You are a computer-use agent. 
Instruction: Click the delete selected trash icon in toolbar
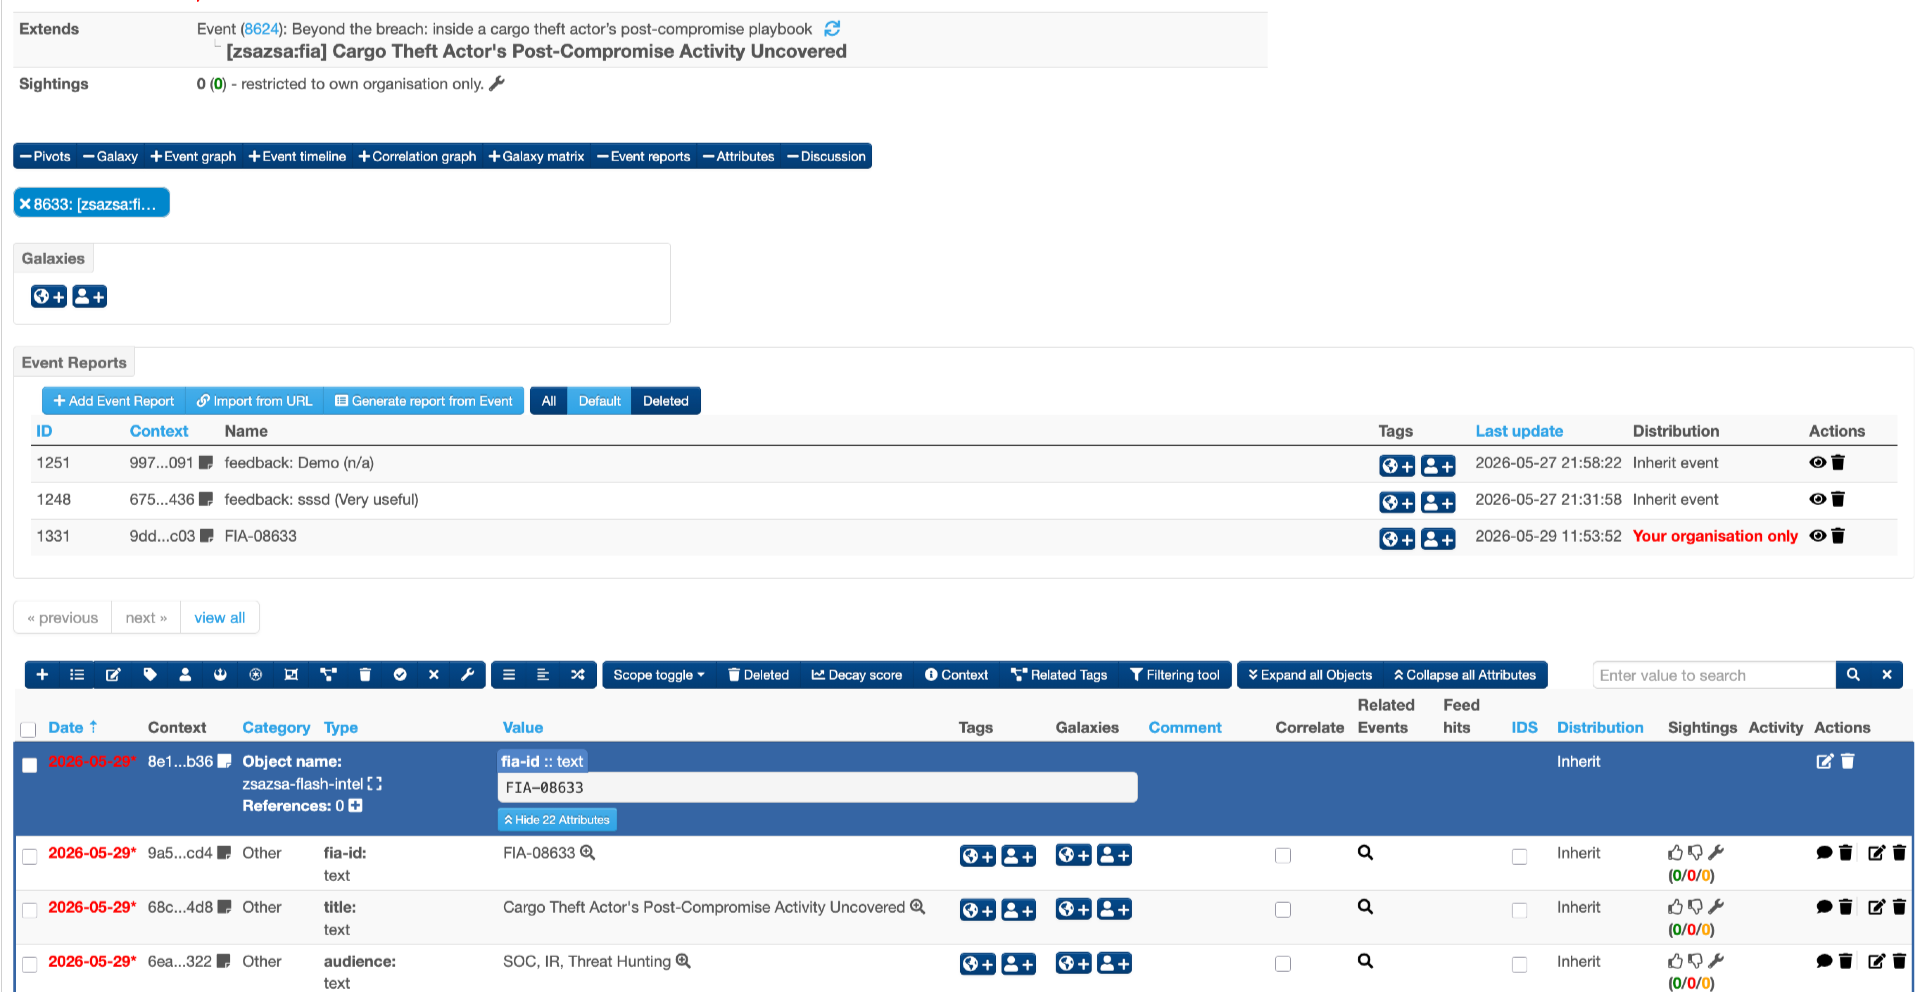[x=365, y=675]
